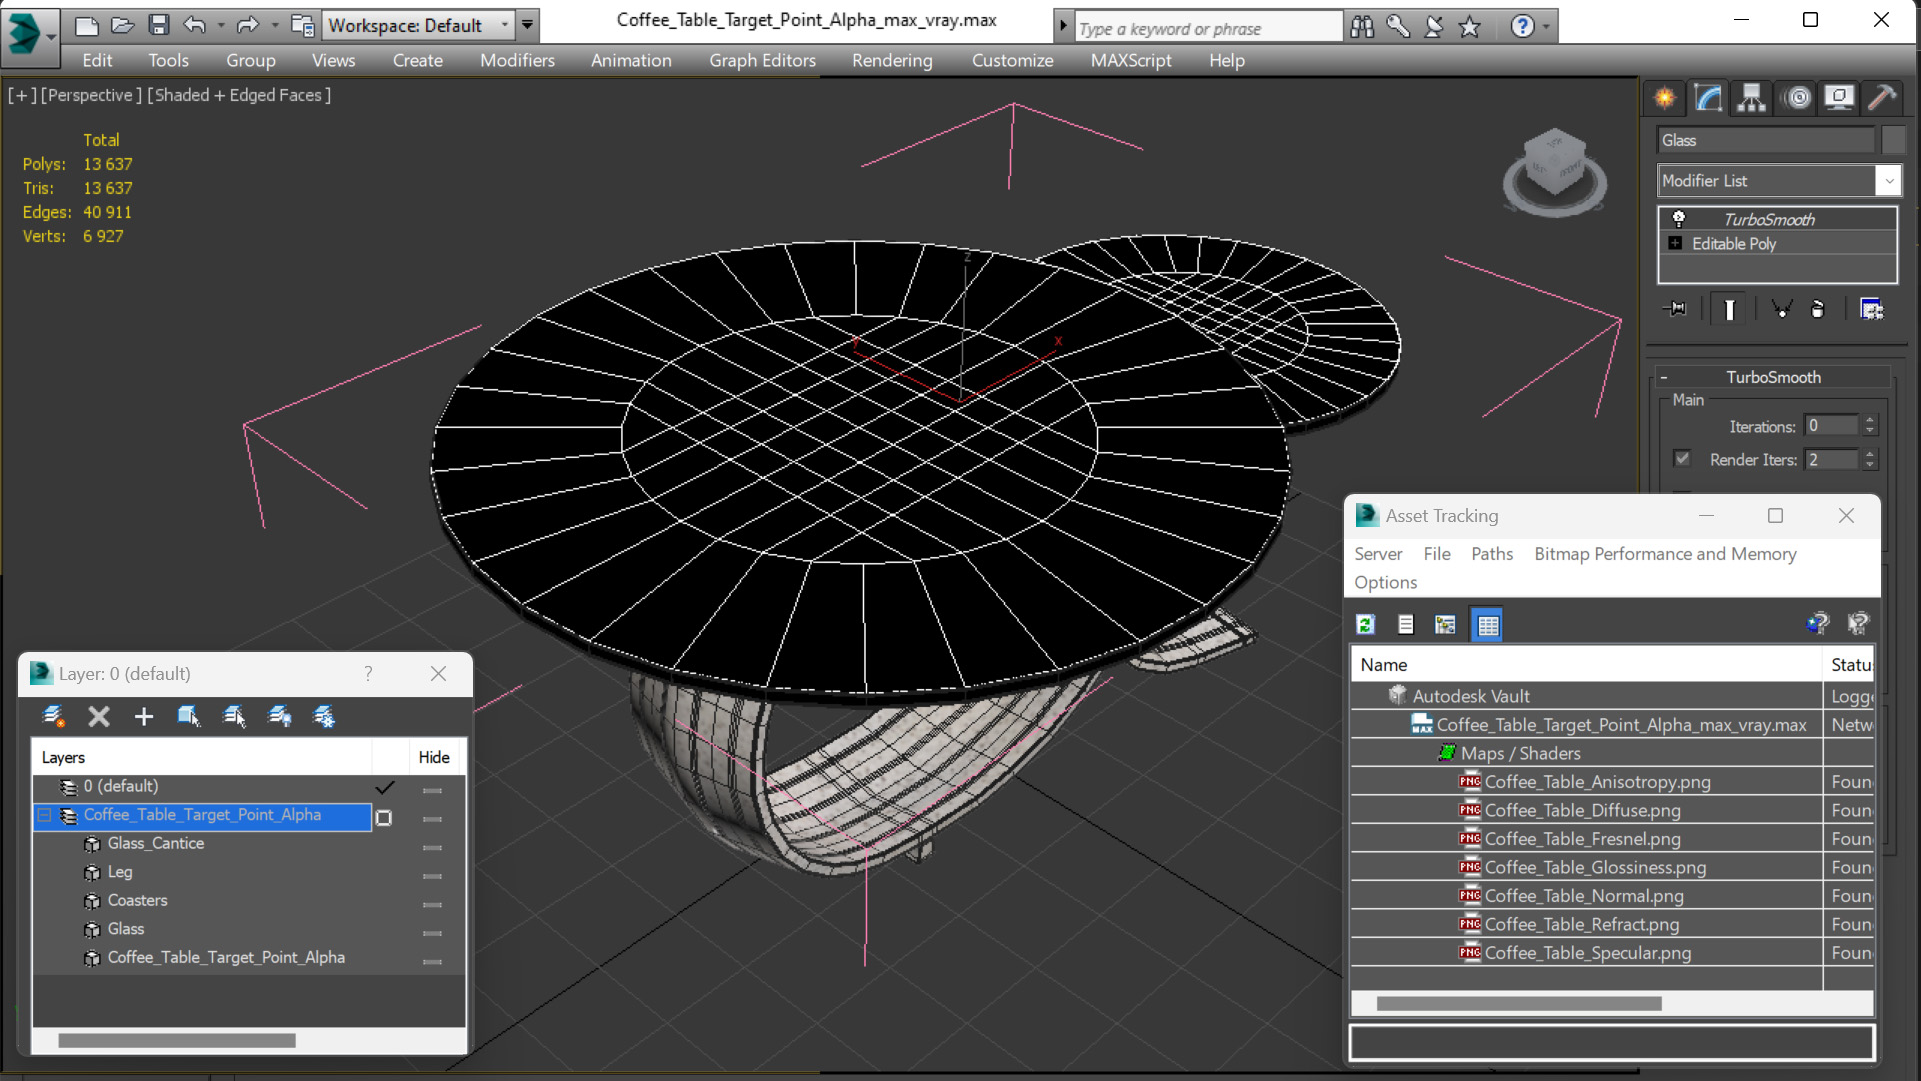
Task: Open the Modifier List dropdown
Action: [1888, 181]
